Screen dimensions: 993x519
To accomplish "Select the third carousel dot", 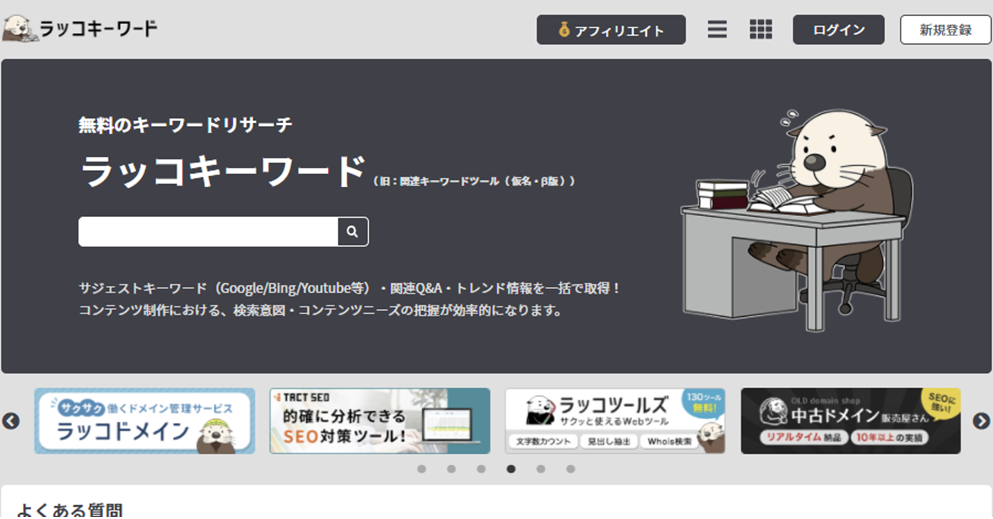I will (481, 469).
